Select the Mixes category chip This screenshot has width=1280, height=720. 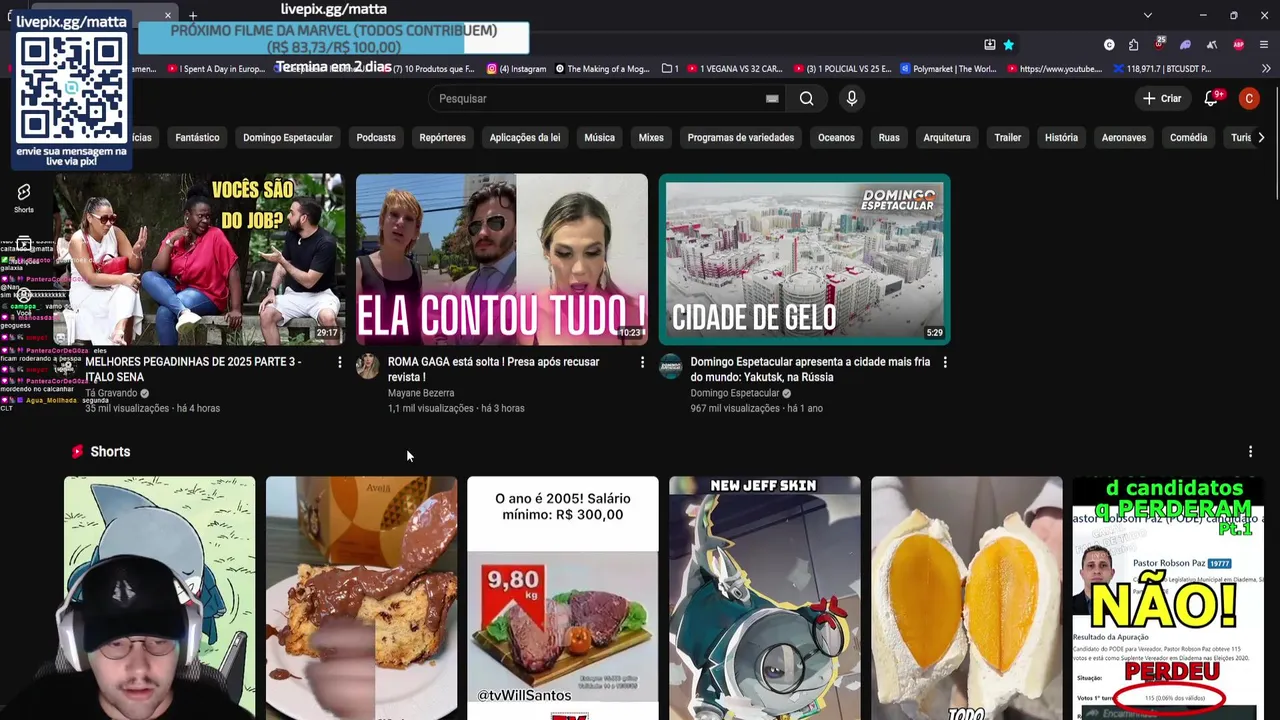(651, 137)
